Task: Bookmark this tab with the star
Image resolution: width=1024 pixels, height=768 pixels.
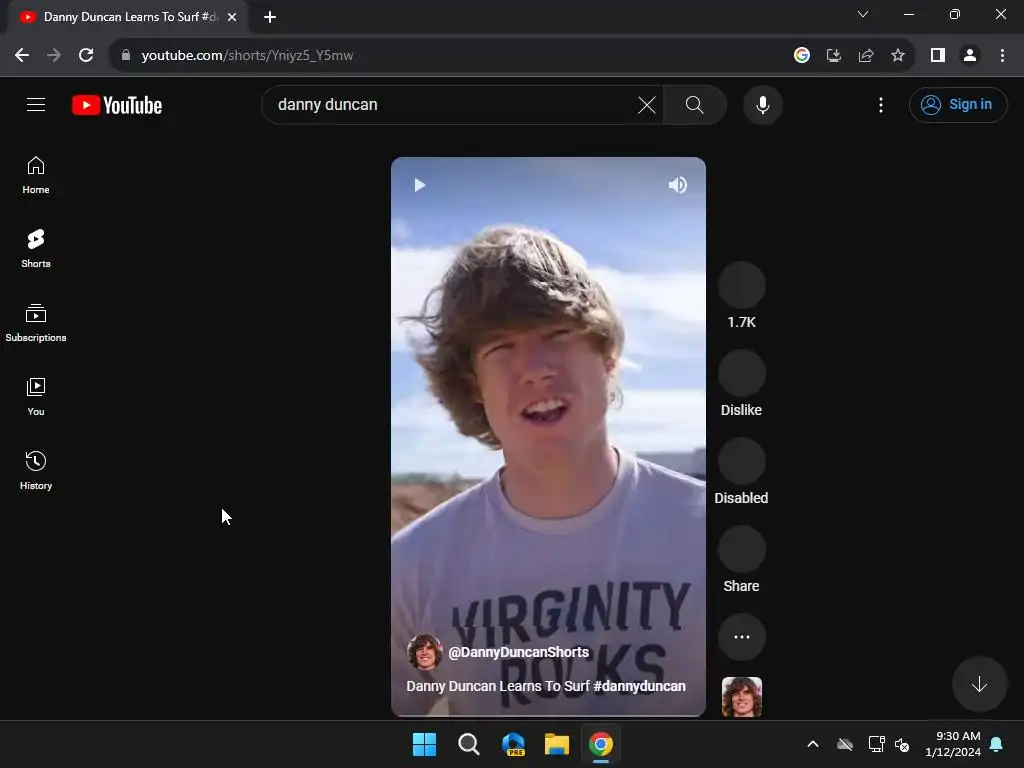Action: 898,56
